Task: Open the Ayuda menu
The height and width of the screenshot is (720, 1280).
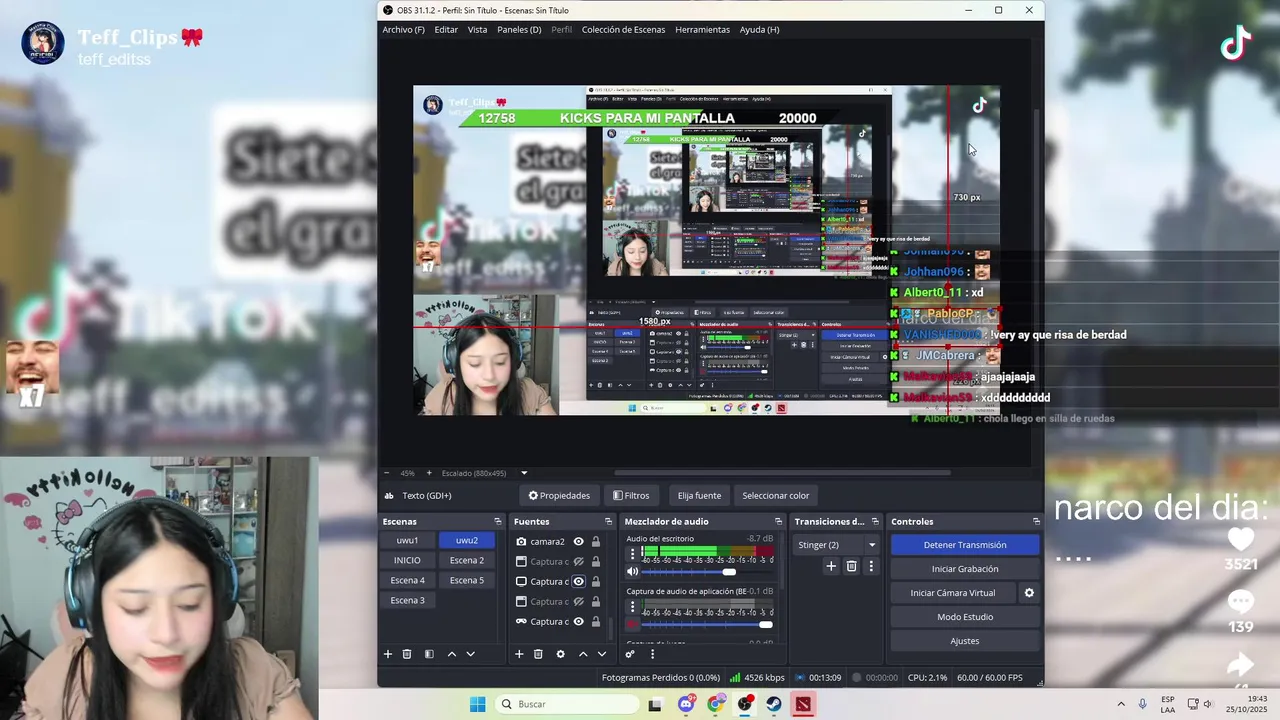Action: pos(759,30)
